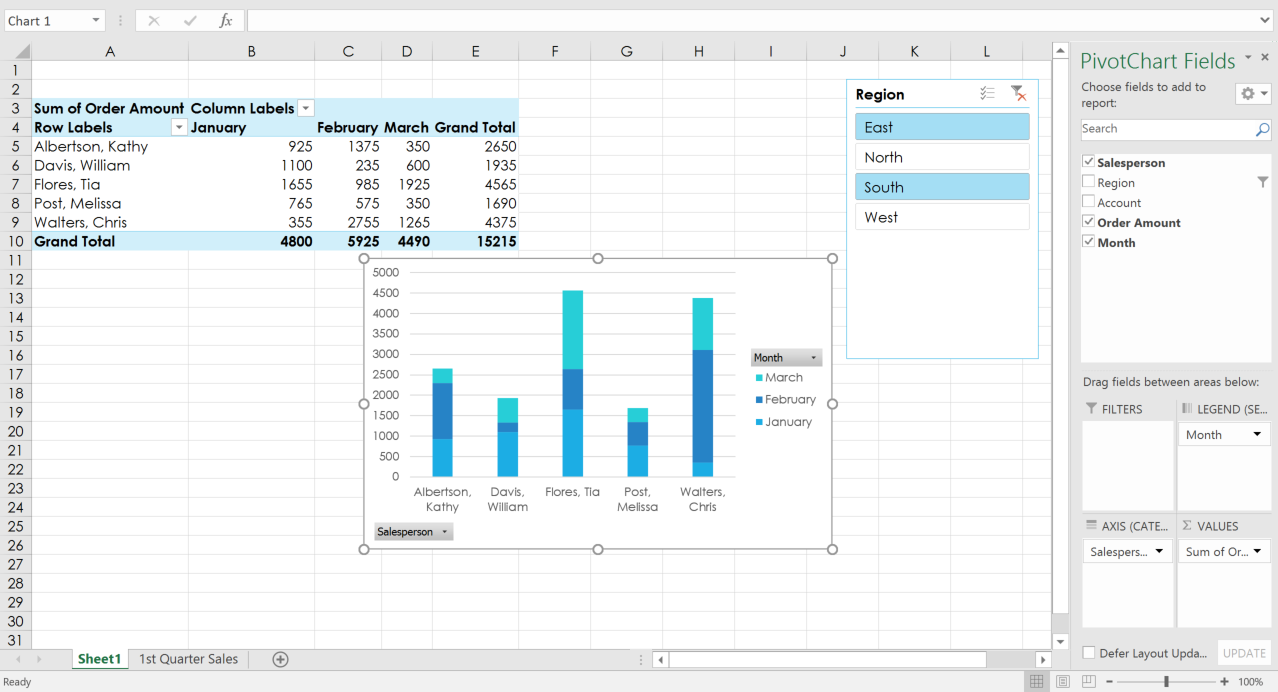Select West in the Region slicer
Screen dimensions: 1278x692
[x=941, y=216]
